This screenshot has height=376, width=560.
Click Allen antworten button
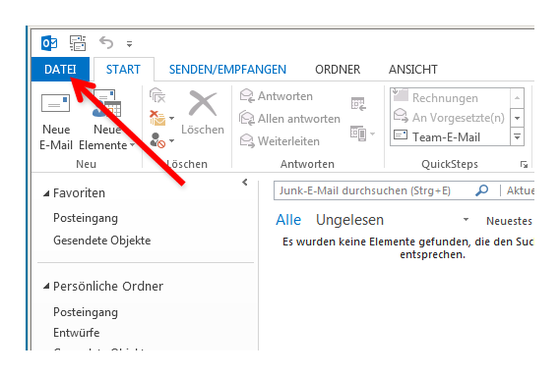[x=290, y=118]
